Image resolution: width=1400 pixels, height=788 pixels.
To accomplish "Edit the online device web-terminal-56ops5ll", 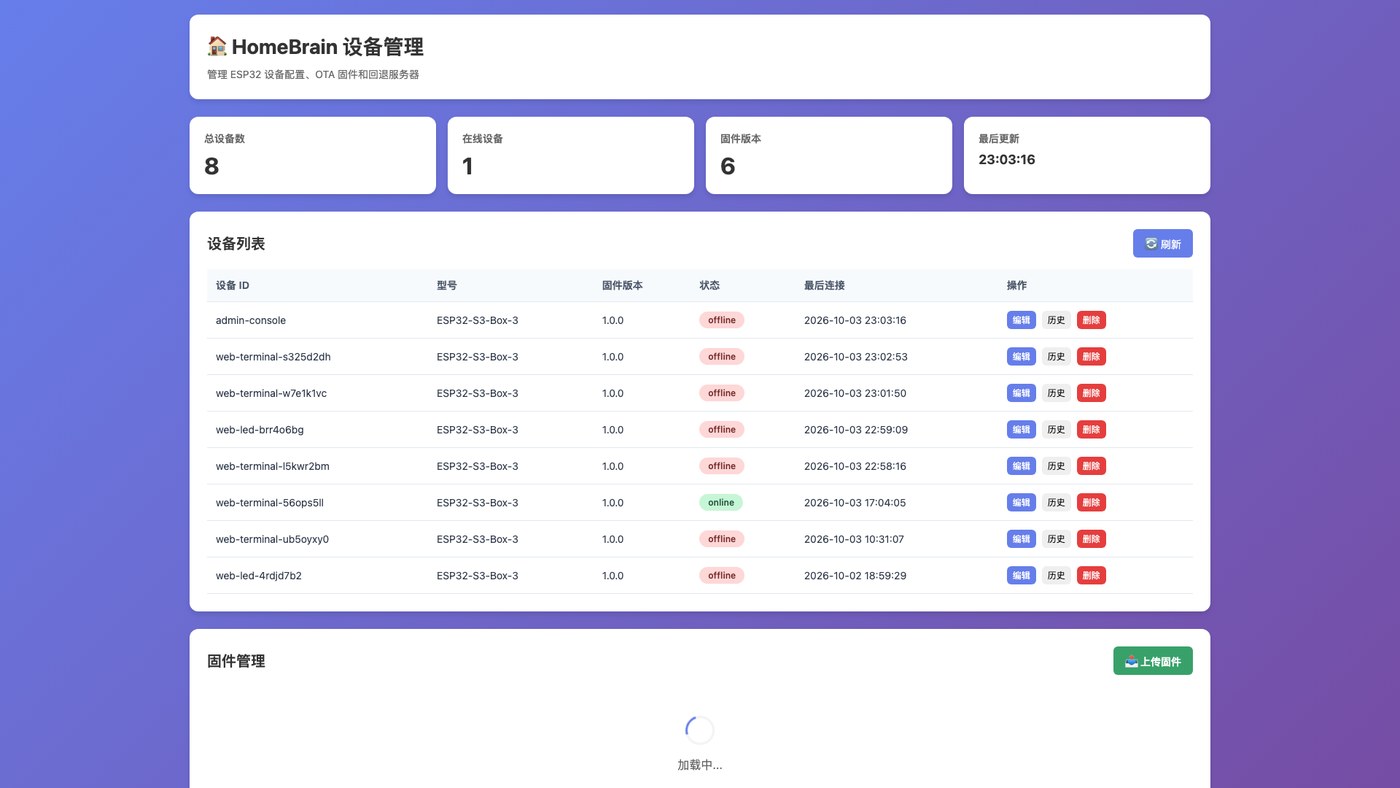I will [1021, 503].
